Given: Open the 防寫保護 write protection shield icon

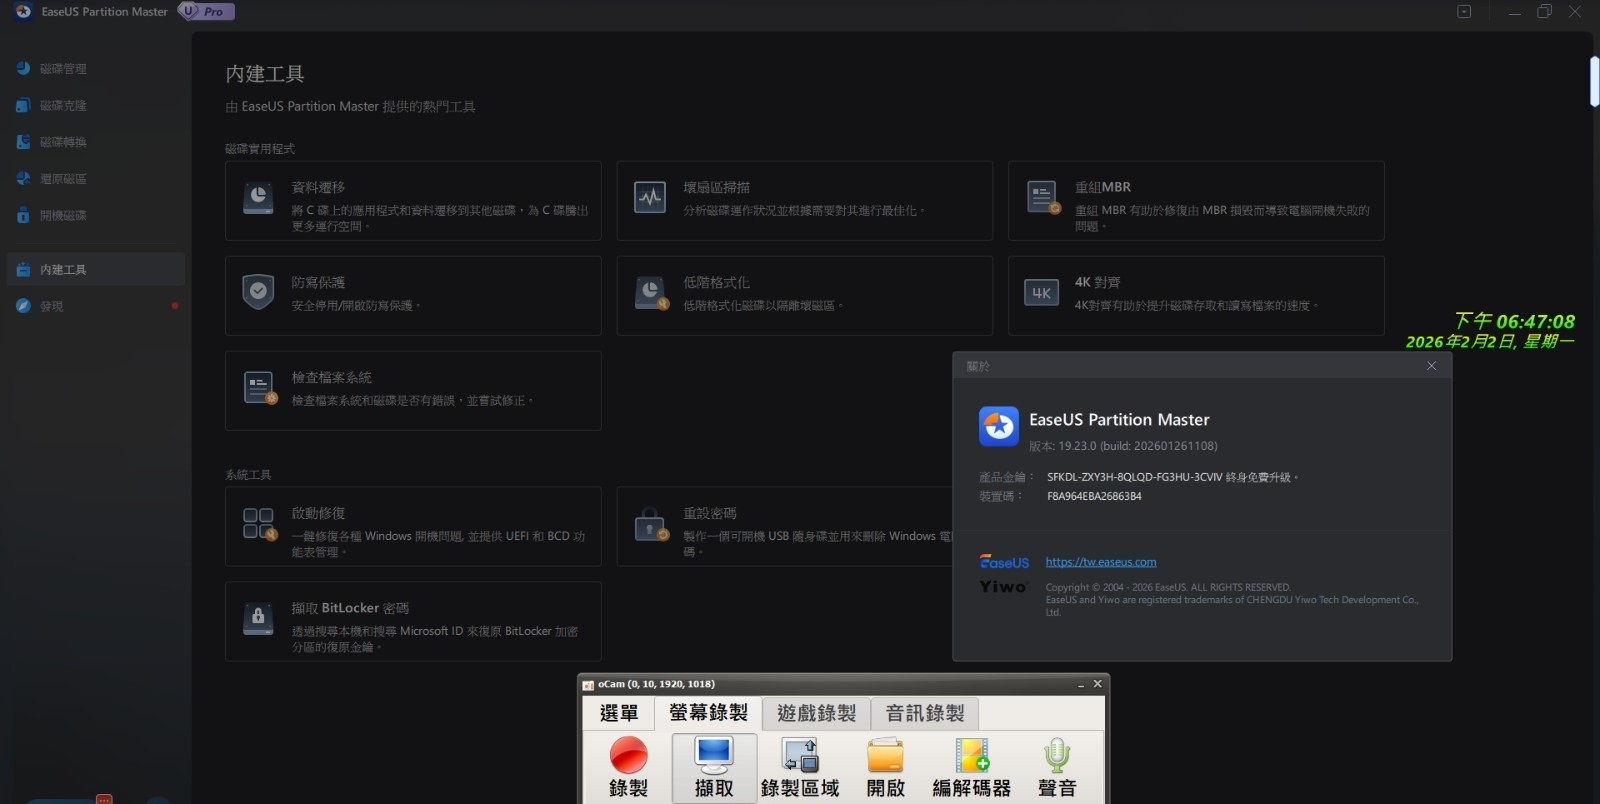Looking at the screenshot, I should point(258,292).
